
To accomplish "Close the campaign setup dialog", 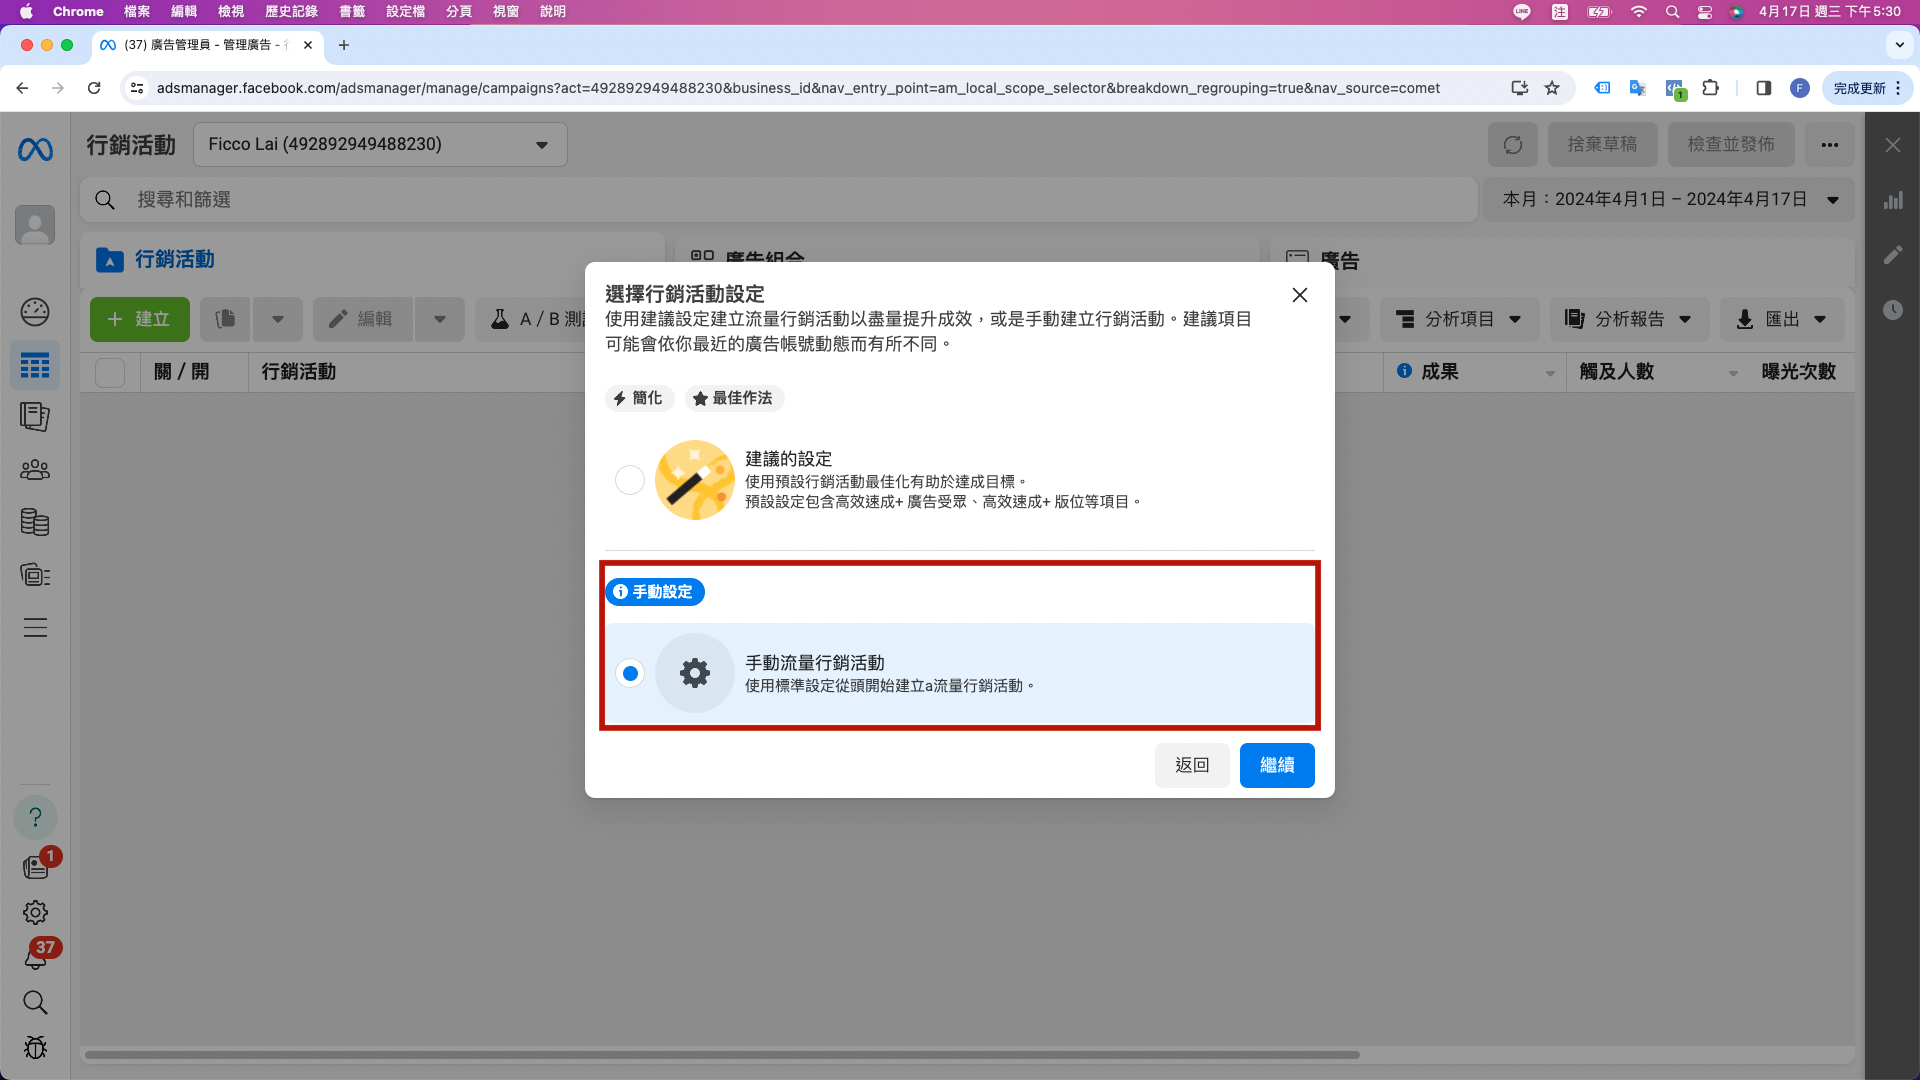I will [1299, 295].
